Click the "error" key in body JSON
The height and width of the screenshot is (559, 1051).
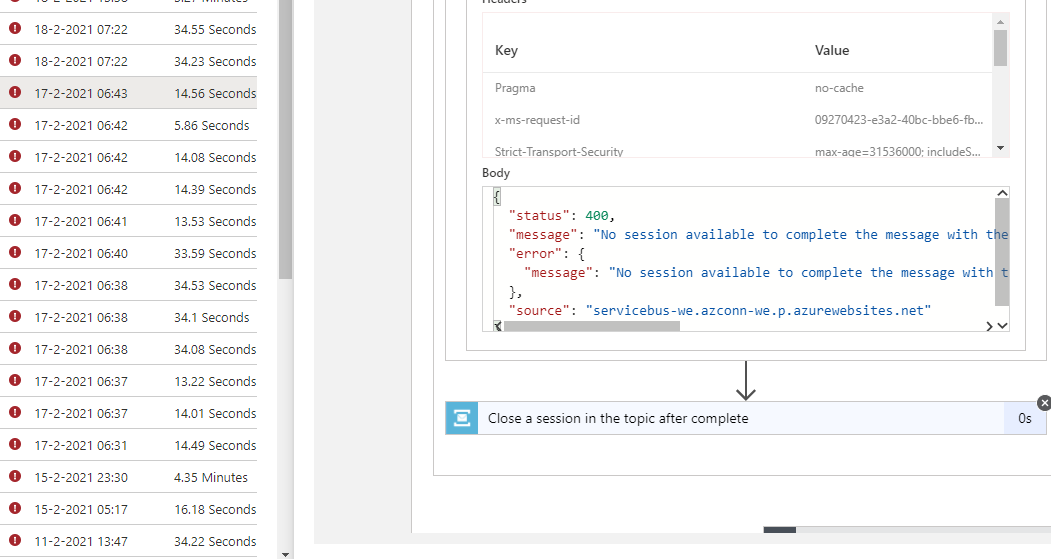point(536,253)
